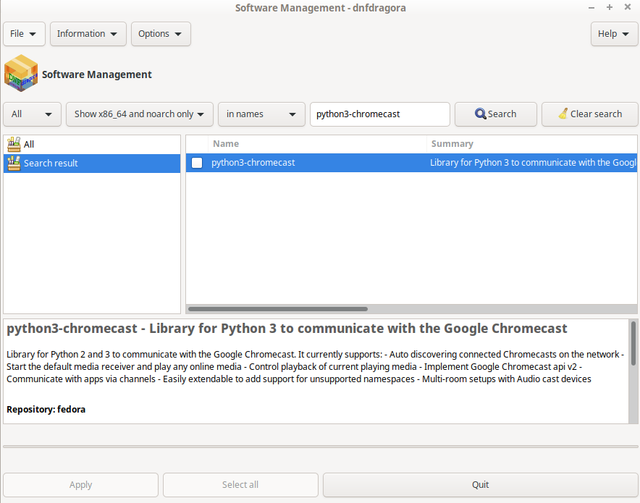Click the Clear search button
This screenshot has width=640, height=503.
pyautogui.click(x=590, y=114)
